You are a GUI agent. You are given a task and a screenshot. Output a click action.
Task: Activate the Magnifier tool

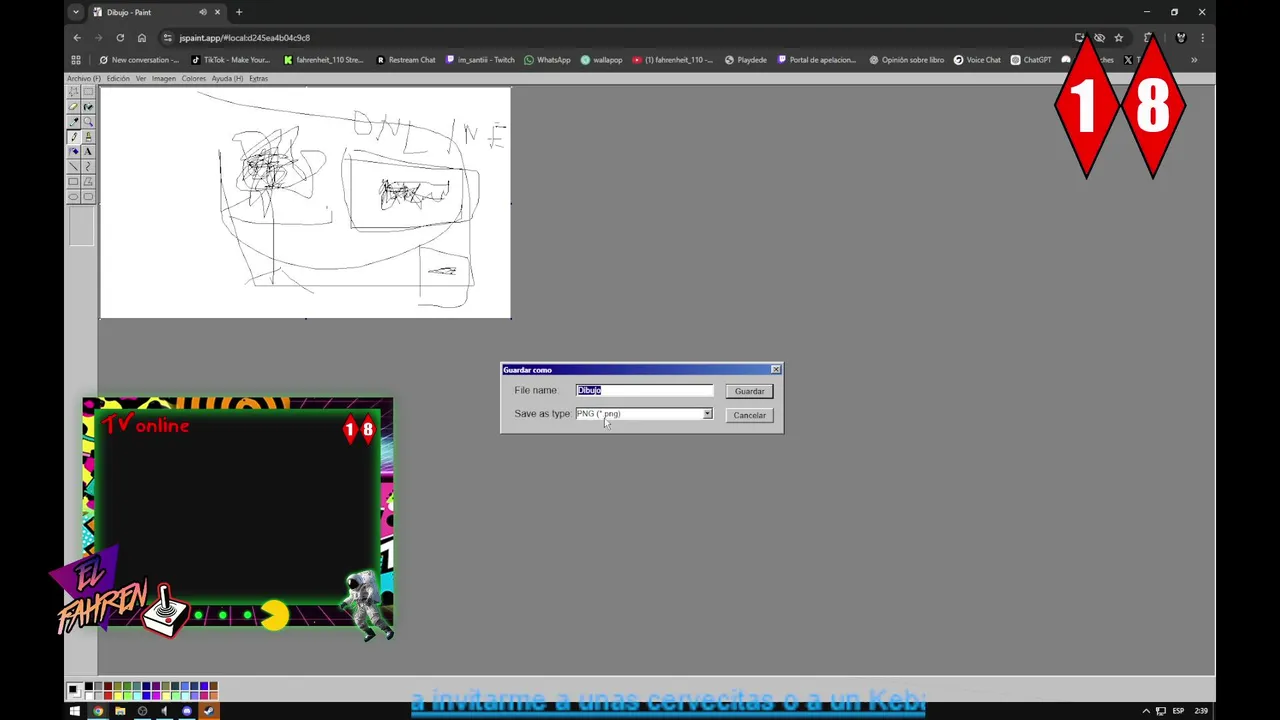click(88, 121)
